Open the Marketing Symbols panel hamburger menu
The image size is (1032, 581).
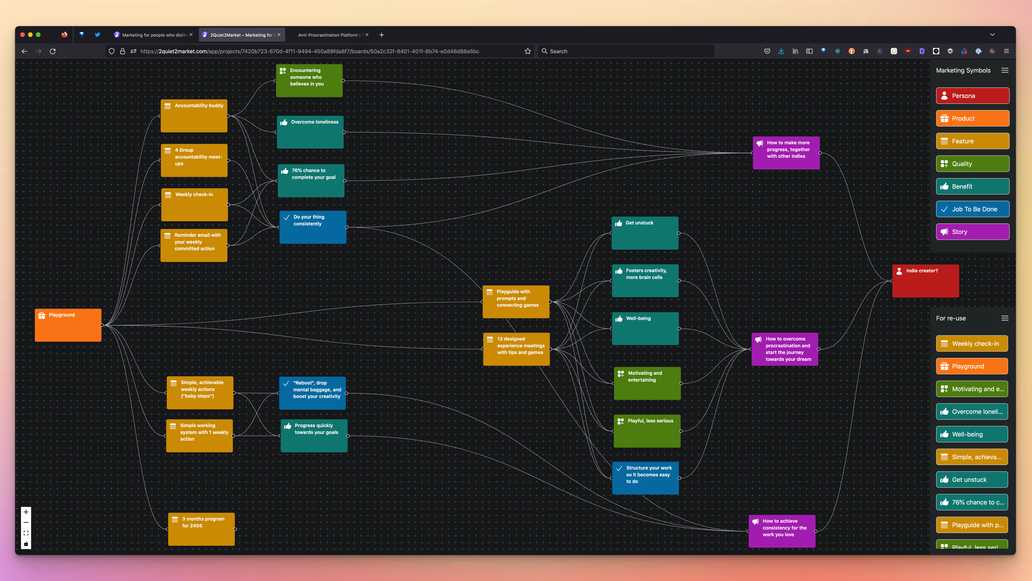click(x=1005, y=71)
